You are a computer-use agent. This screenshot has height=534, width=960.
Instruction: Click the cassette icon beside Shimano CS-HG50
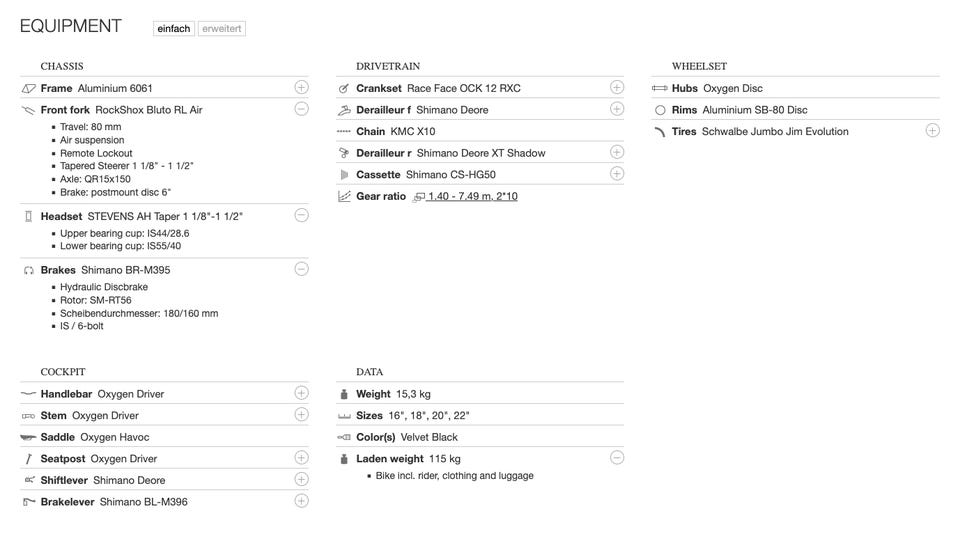point(344,175)
